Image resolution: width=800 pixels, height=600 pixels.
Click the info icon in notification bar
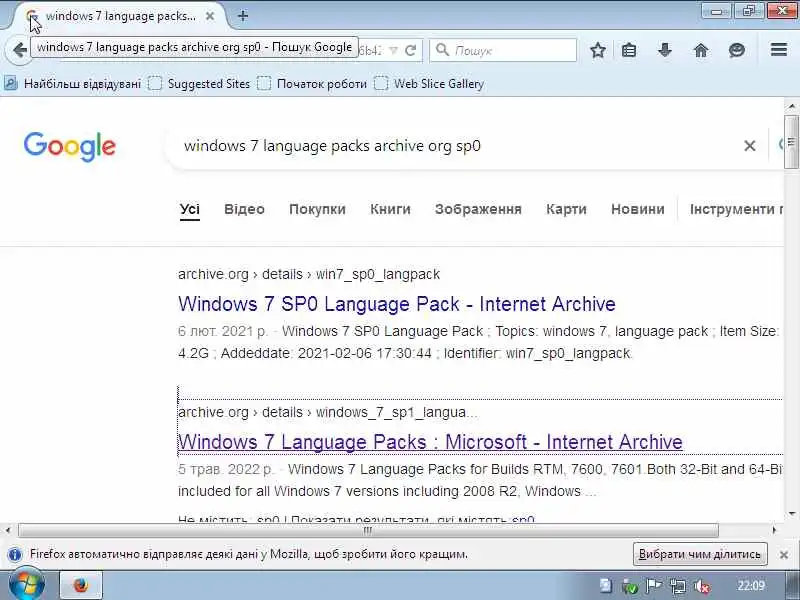coord(15,554)
